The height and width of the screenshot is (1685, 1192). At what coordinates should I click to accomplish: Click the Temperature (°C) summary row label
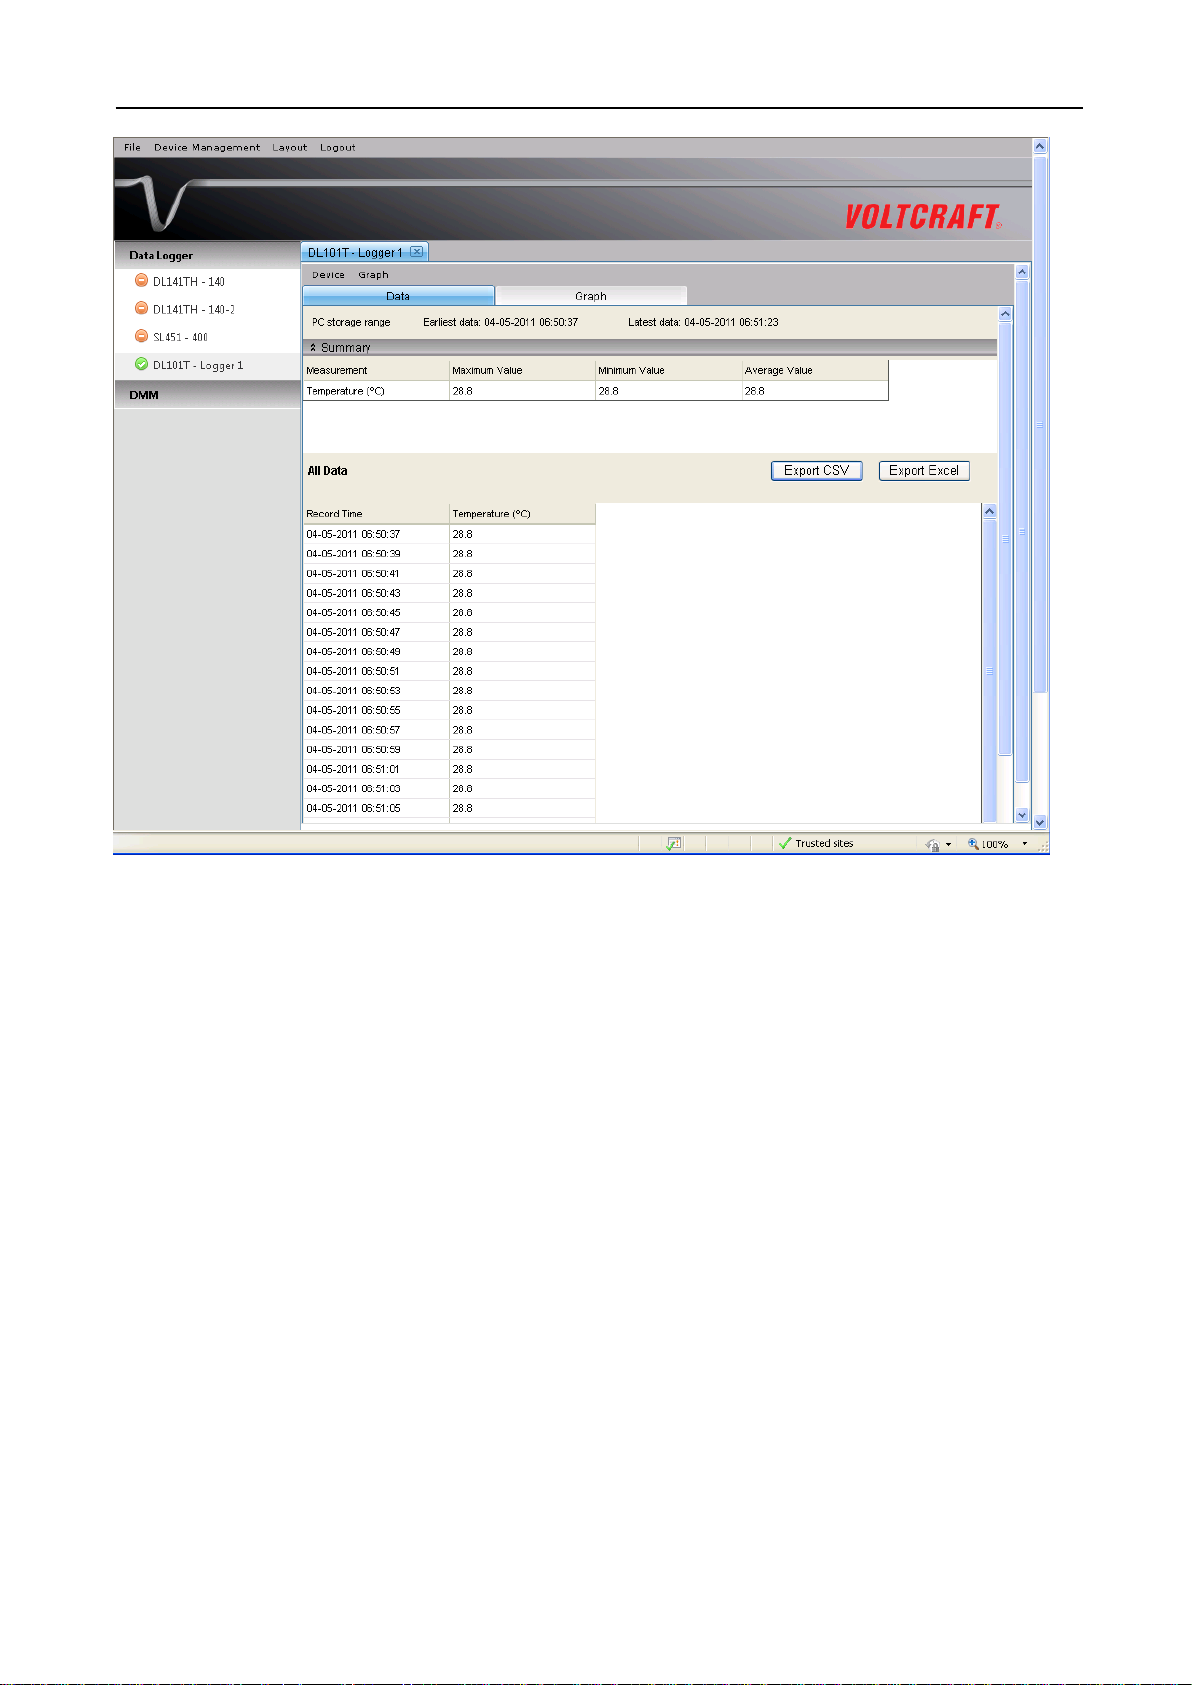[x=345, y=391]
